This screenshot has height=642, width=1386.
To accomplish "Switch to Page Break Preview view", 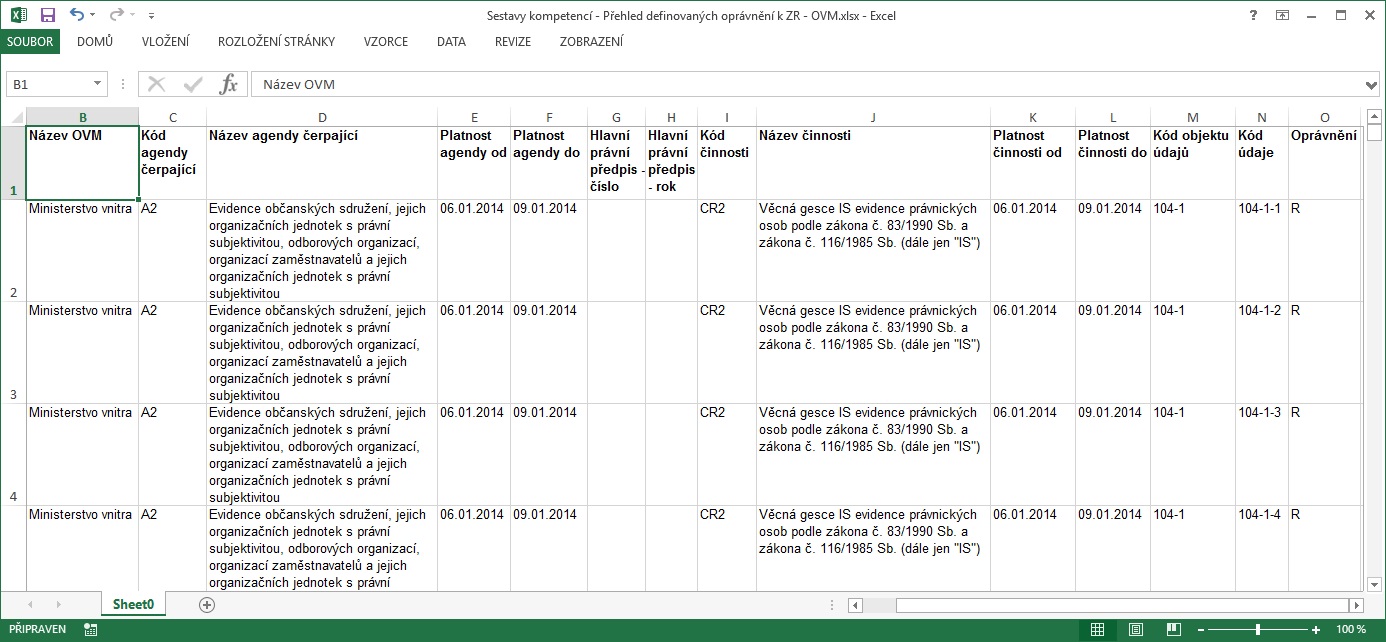I will [1172, 629].
